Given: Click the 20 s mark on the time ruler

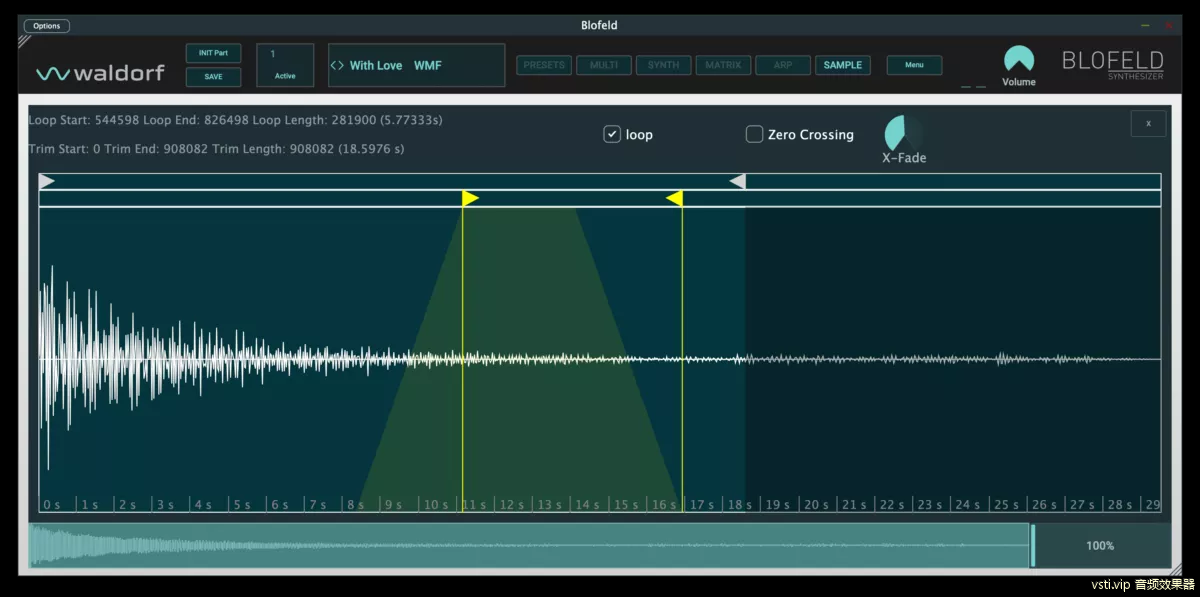Looking at the screenshot, I should (x=817, y=505).
